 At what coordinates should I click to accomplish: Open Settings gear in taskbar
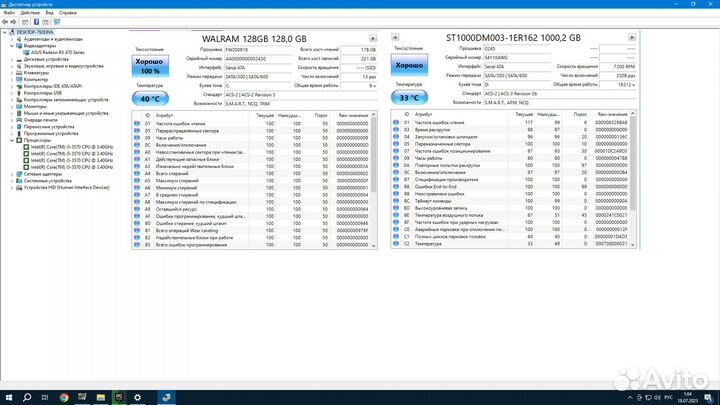137,397
